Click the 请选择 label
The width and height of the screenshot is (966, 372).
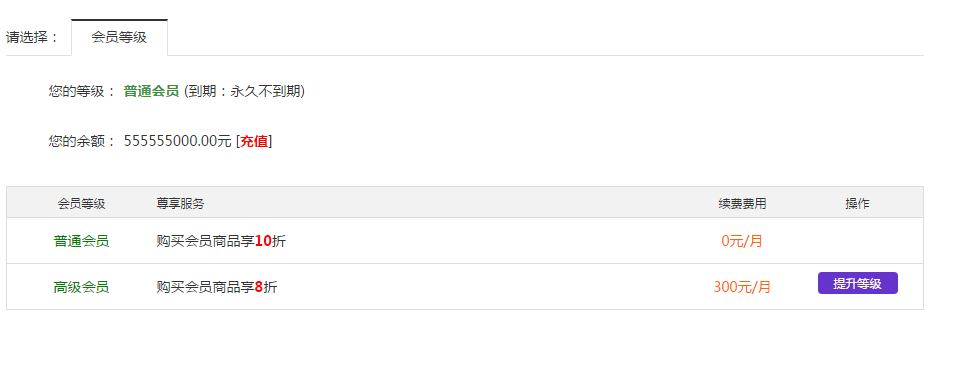coord(32,38)
